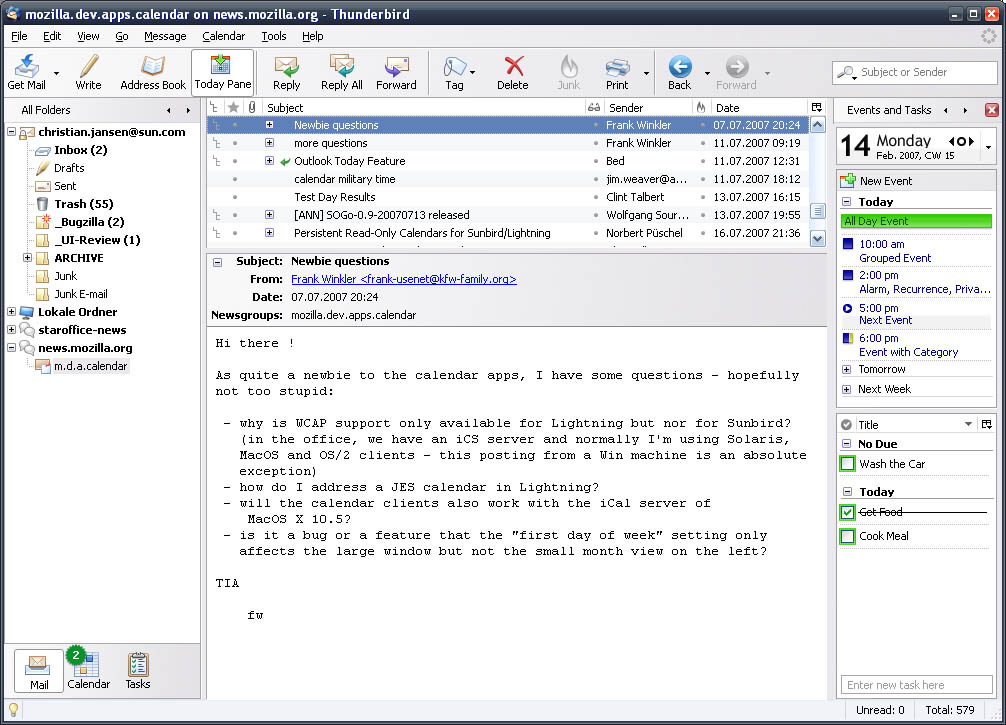Sort by attachment column header

(252, 108)
